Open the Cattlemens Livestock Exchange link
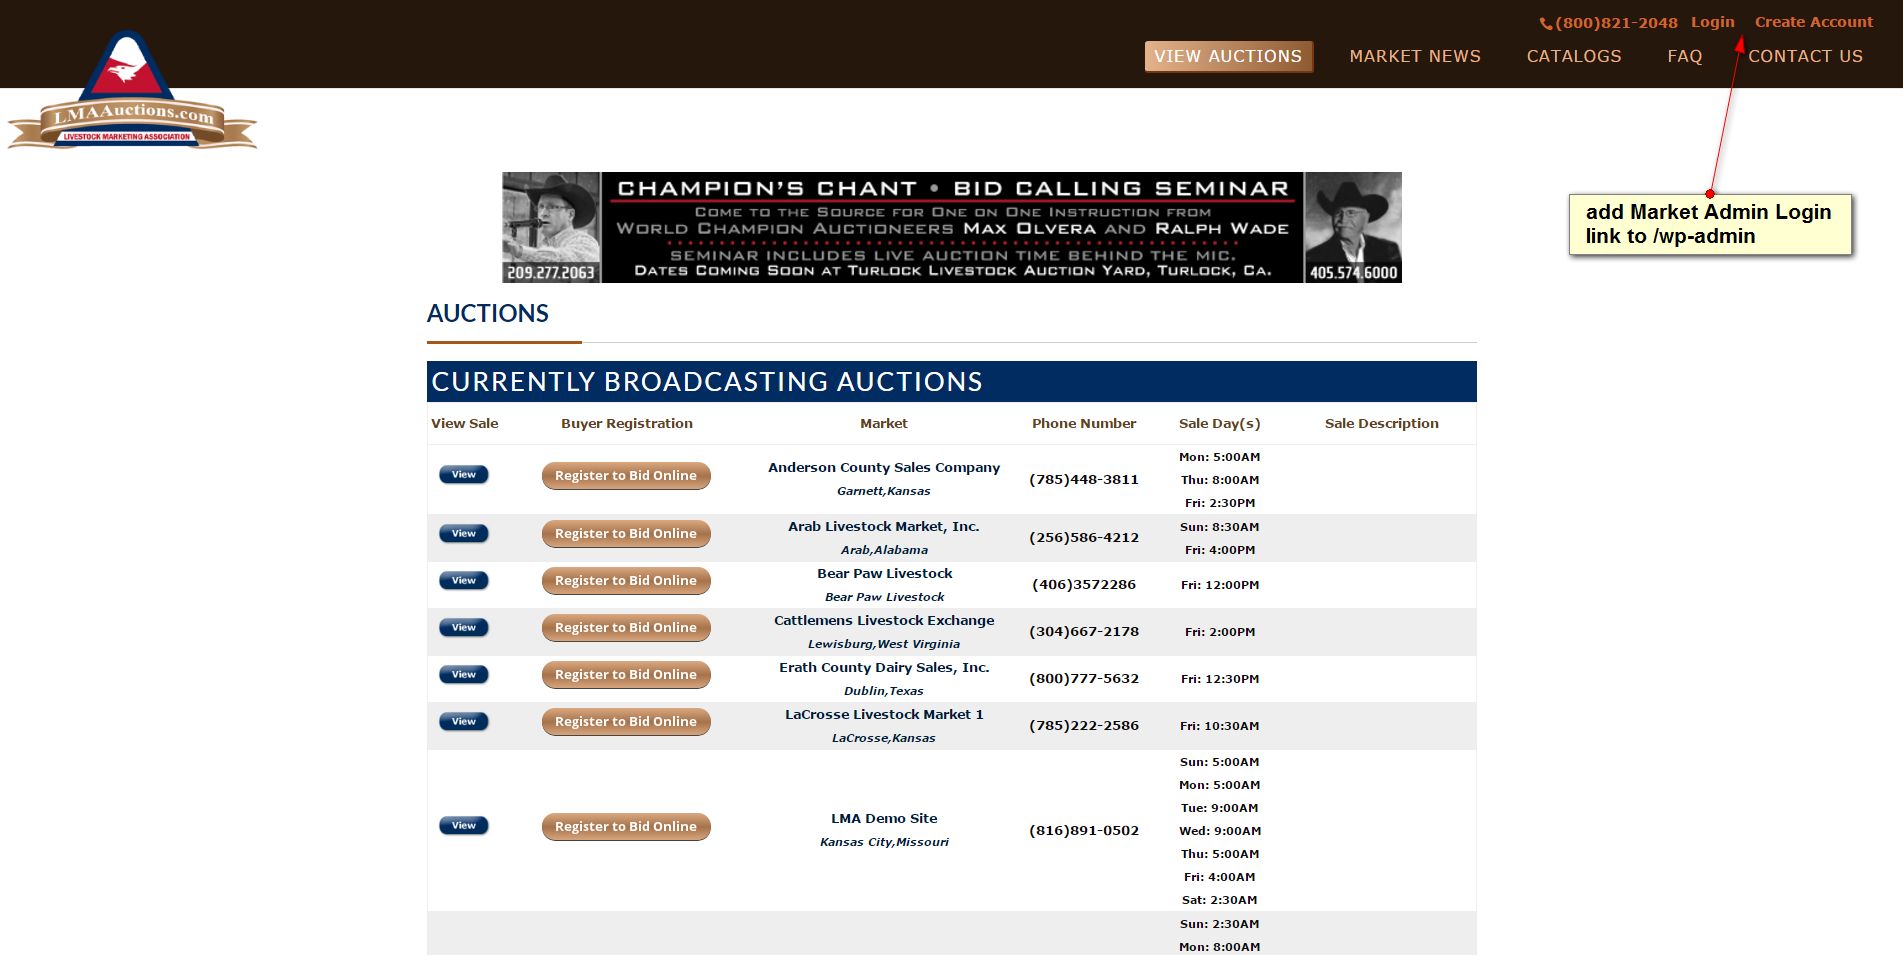1903x955 pixels. 884,620
